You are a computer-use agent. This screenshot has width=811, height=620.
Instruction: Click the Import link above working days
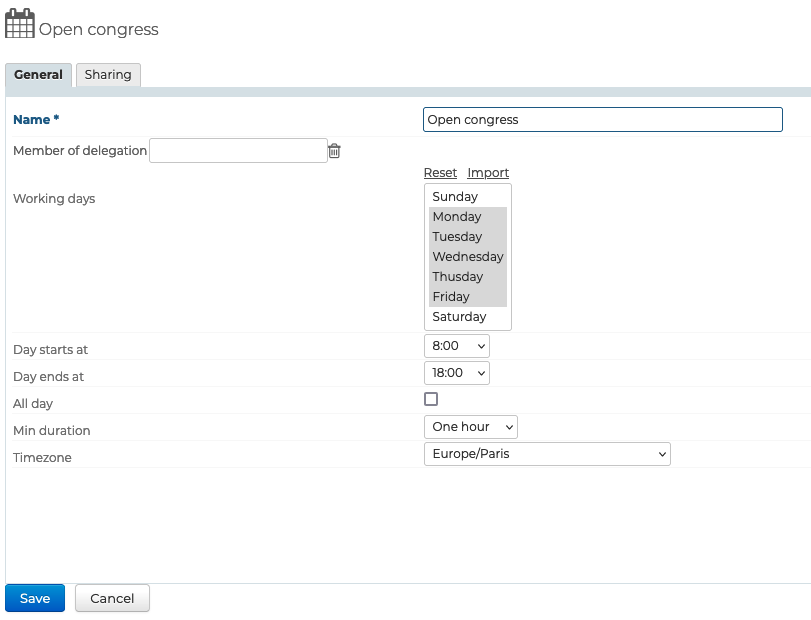pyautogui.click(x=488, y=173)
